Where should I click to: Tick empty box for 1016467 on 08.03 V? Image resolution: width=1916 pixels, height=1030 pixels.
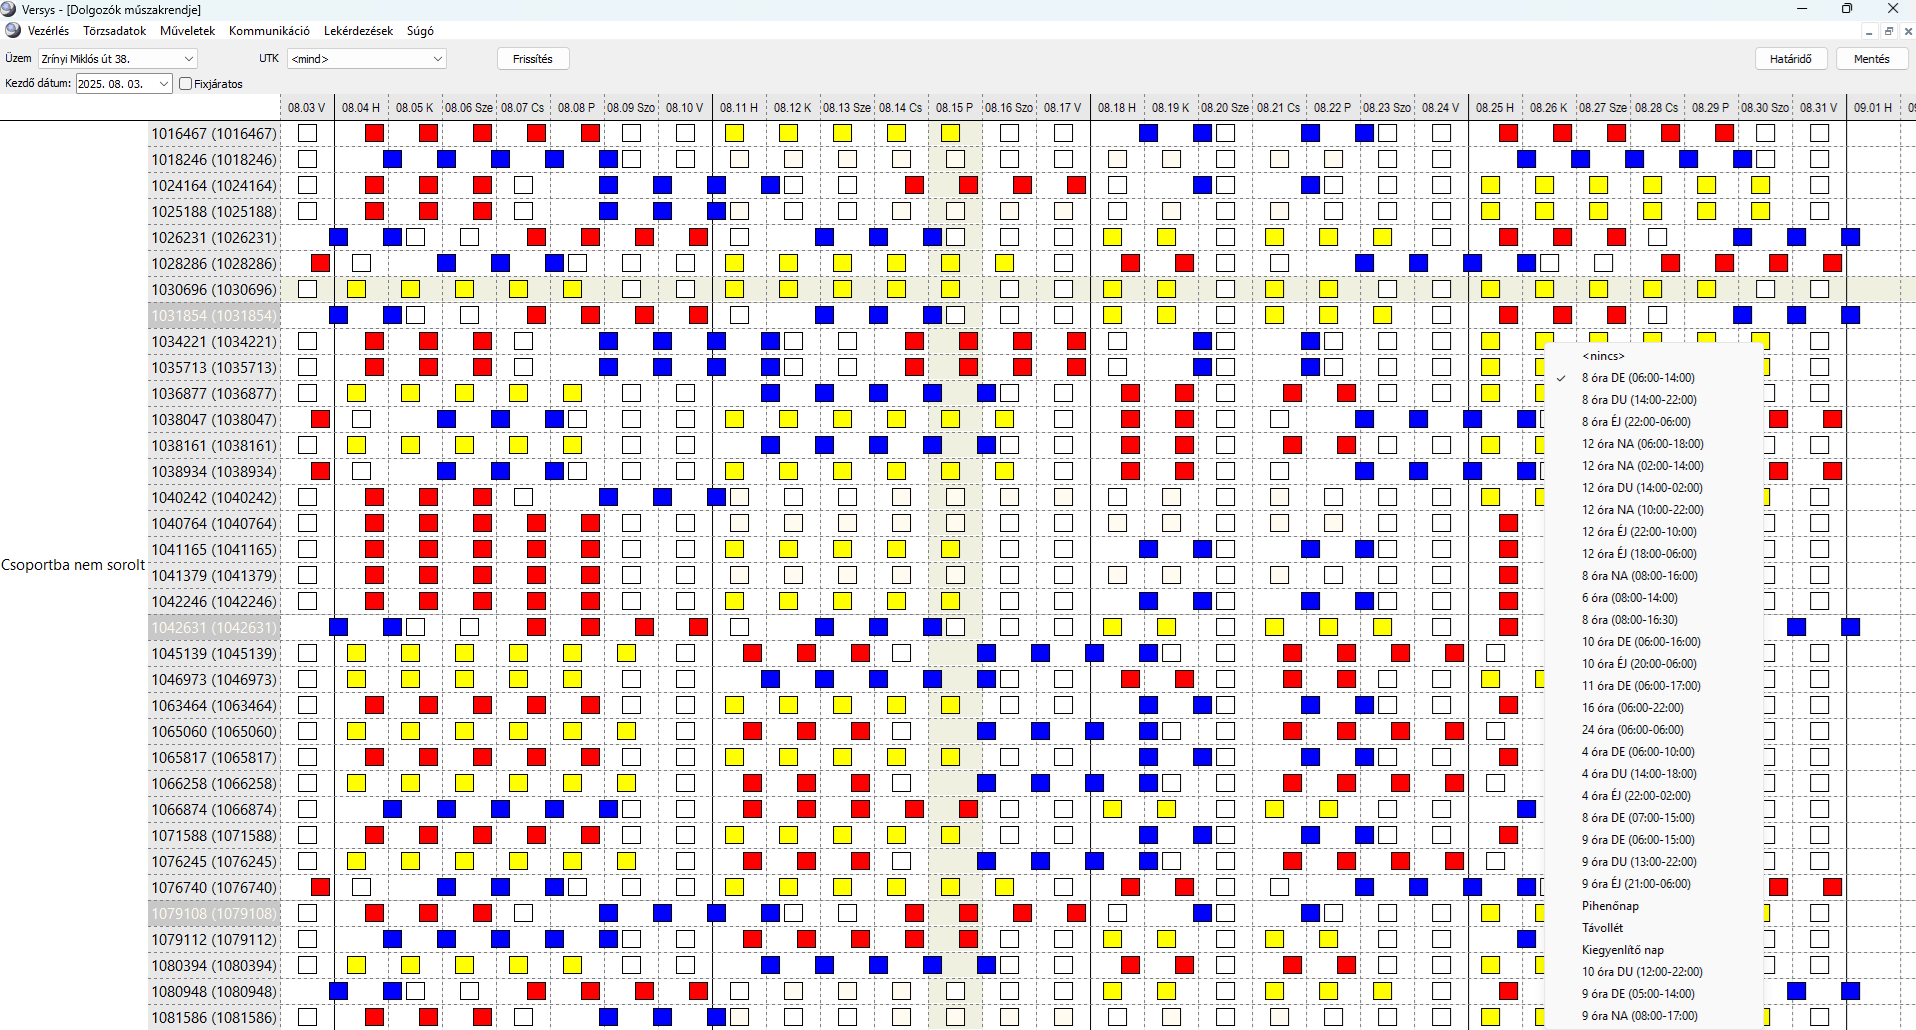(x=308, y=133)
